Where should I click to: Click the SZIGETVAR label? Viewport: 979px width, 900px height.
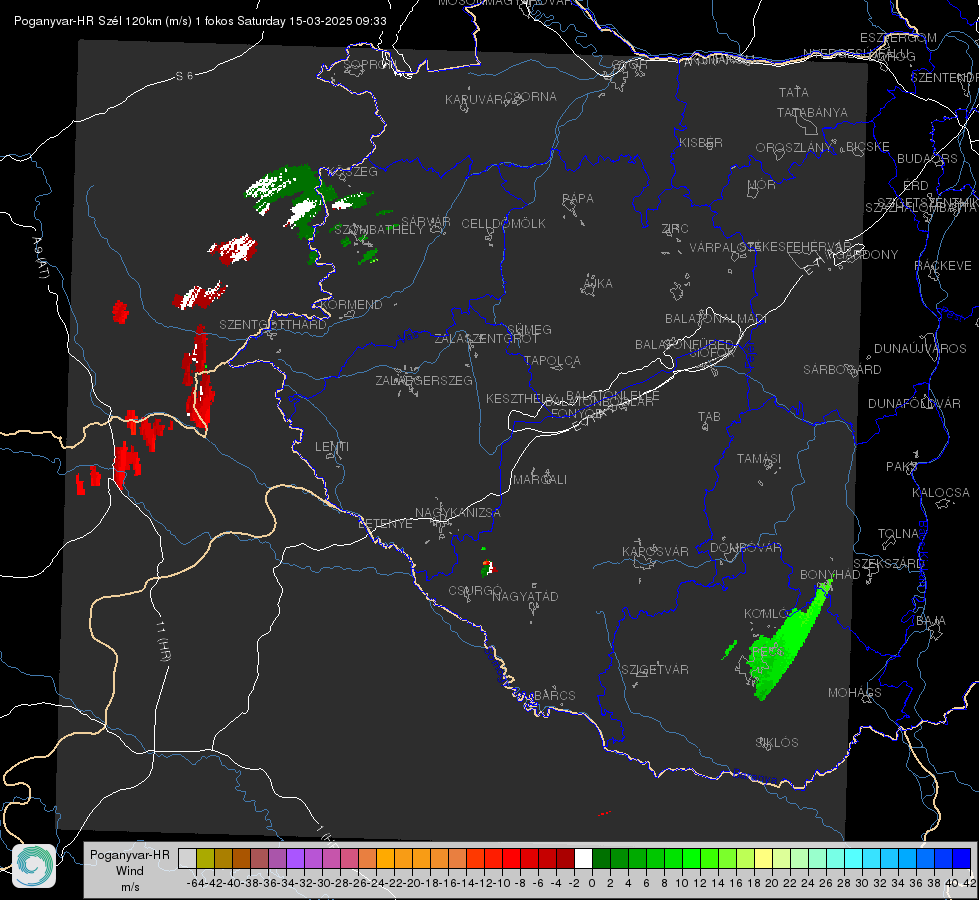coord(654,670)
